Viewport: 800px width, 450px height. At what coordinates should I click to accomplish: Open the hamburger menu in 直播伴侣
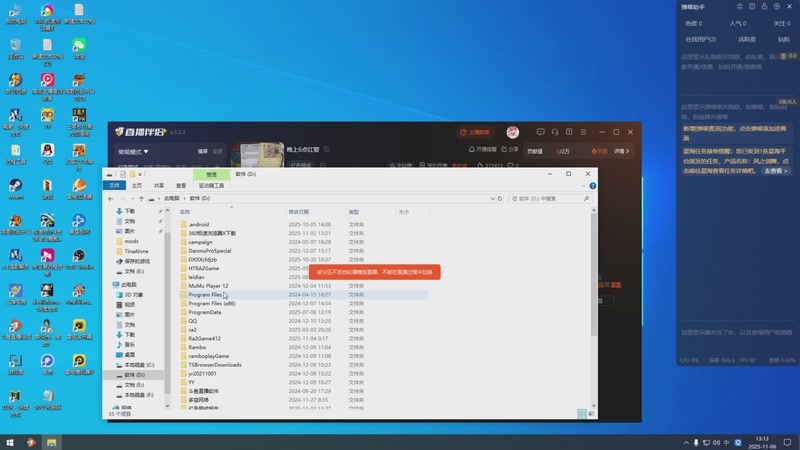point(583,132)
